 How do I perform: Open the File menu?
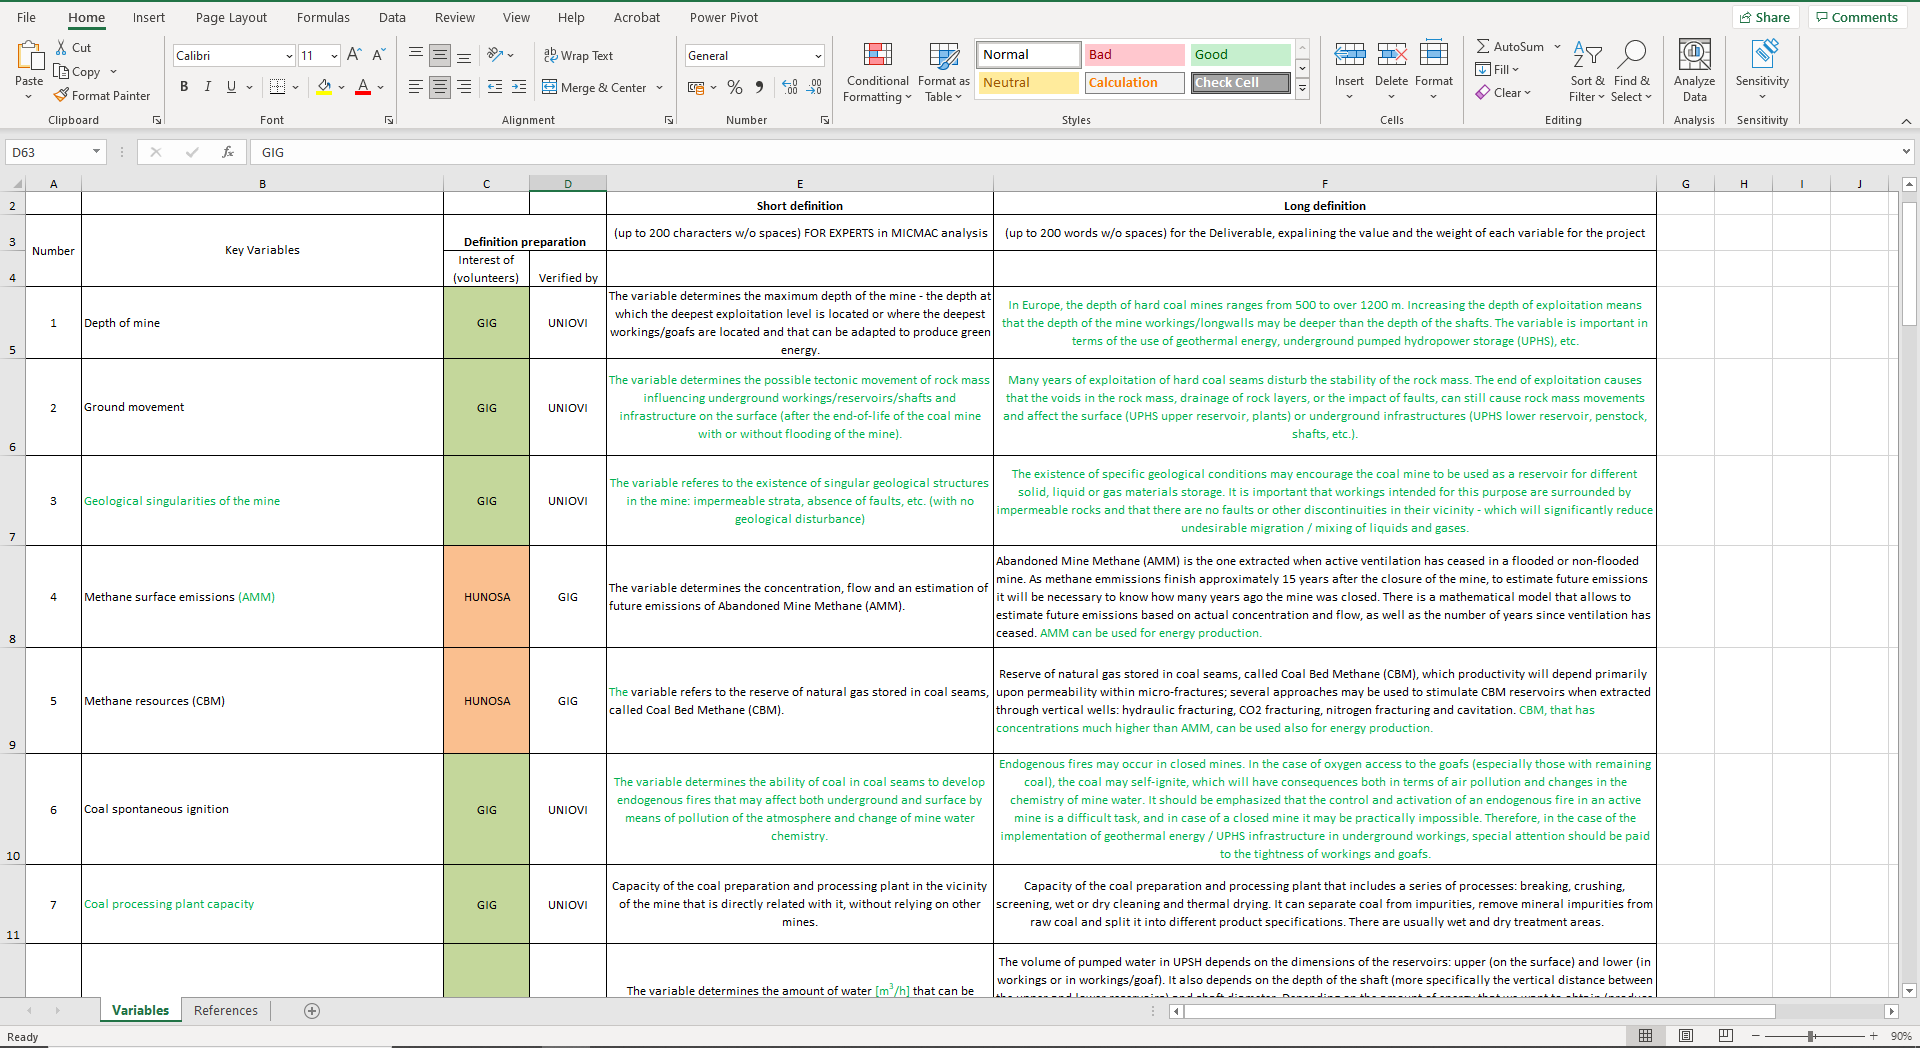27,17
